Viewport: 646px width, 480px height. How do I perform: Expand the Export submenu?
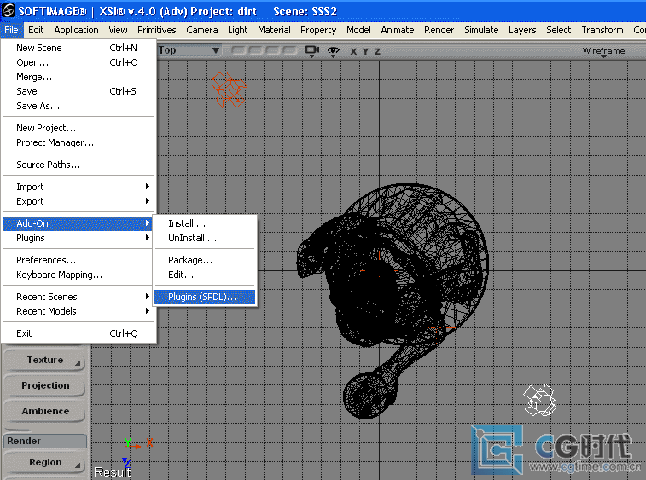[x=78, y=201]
